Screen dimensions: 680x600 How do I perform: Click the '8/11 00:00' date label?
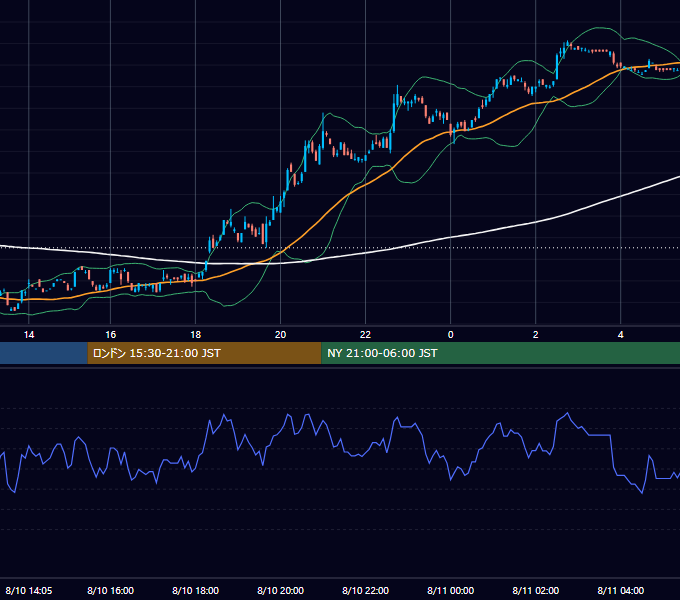(x=451, y=590)
